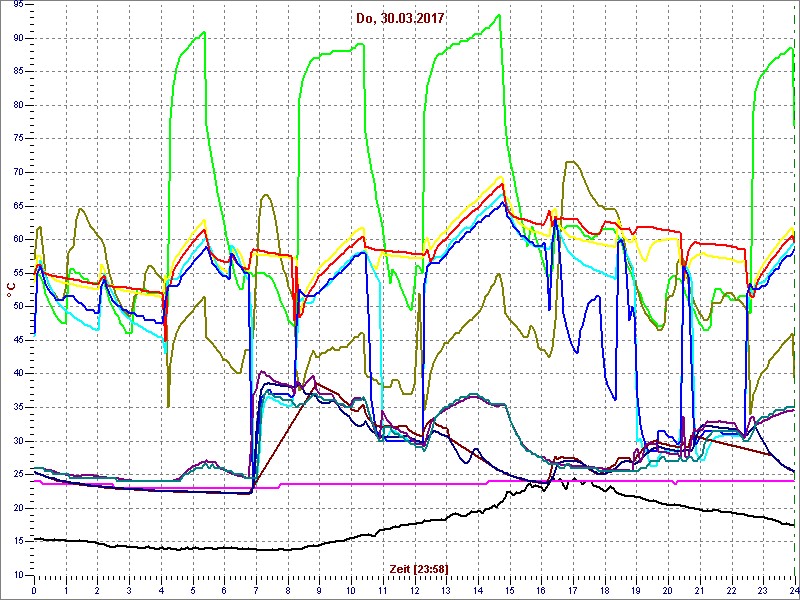The height and width of the screenshot is (600, 800).
Task: Click hour 5 on the time axis
Action: point(193,590)
